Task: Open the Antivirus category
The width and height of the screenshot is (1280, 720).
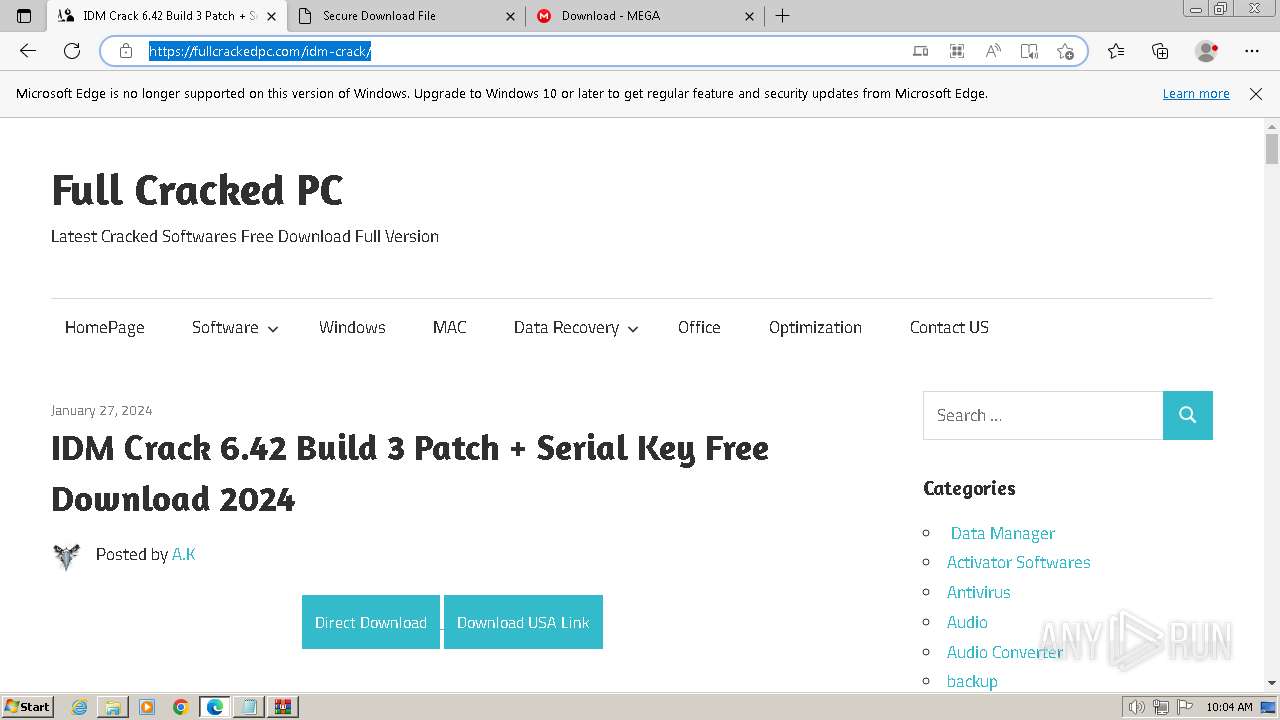Action: (979, 592)
